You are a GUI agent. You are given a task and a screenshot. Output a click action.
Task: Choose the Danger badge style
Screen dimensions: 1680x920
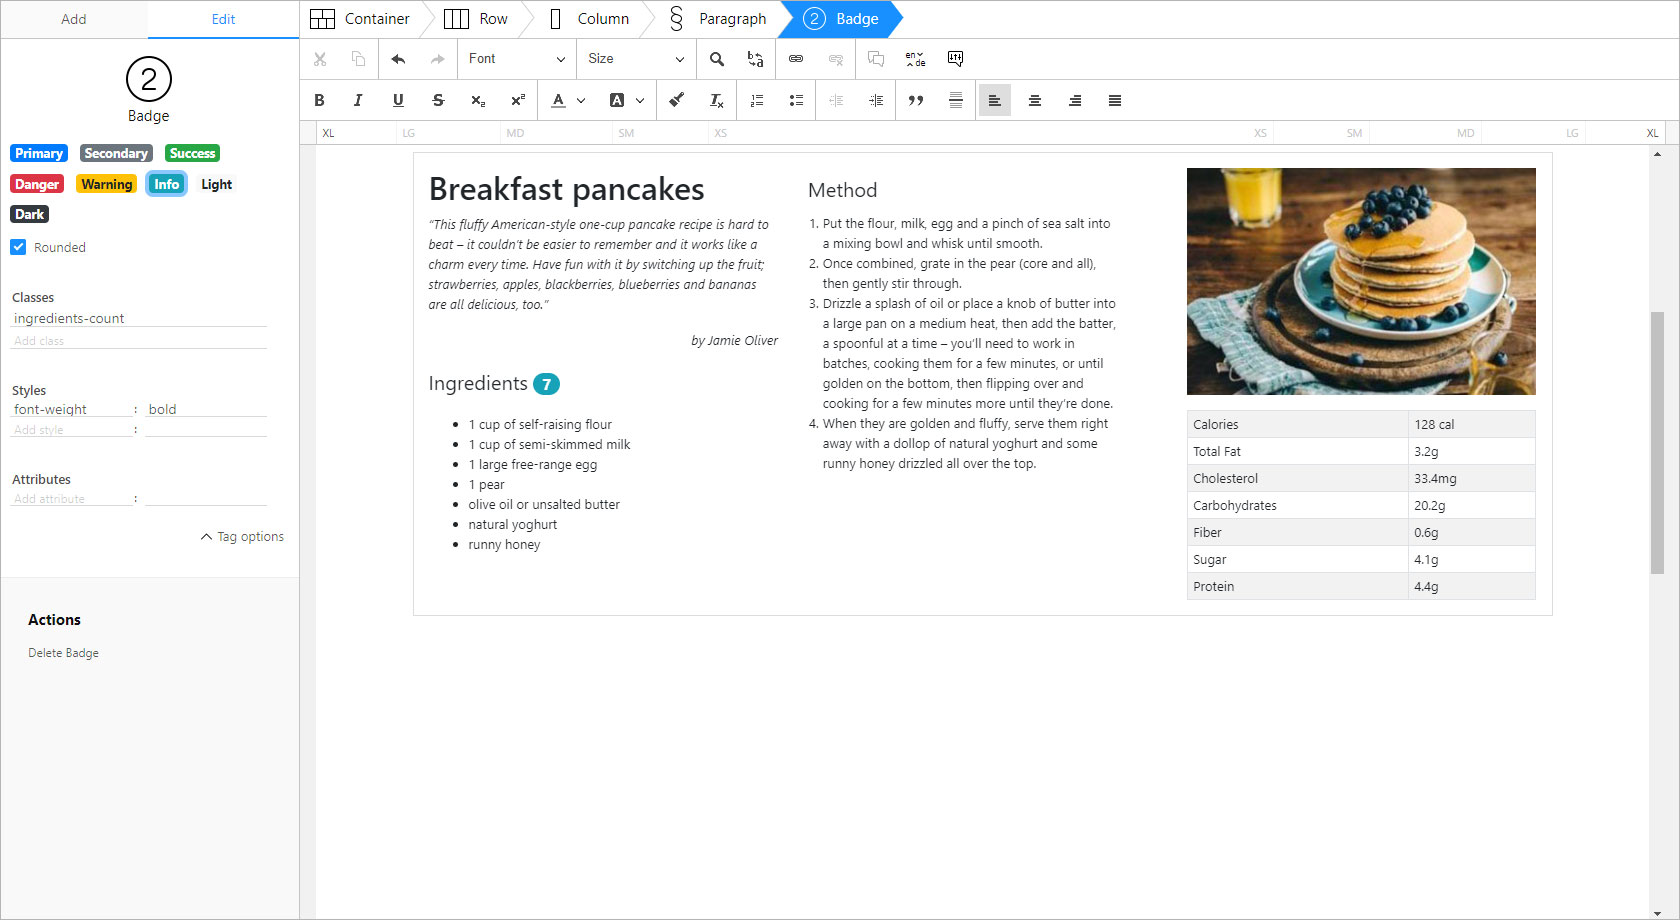tap(37, 184)
